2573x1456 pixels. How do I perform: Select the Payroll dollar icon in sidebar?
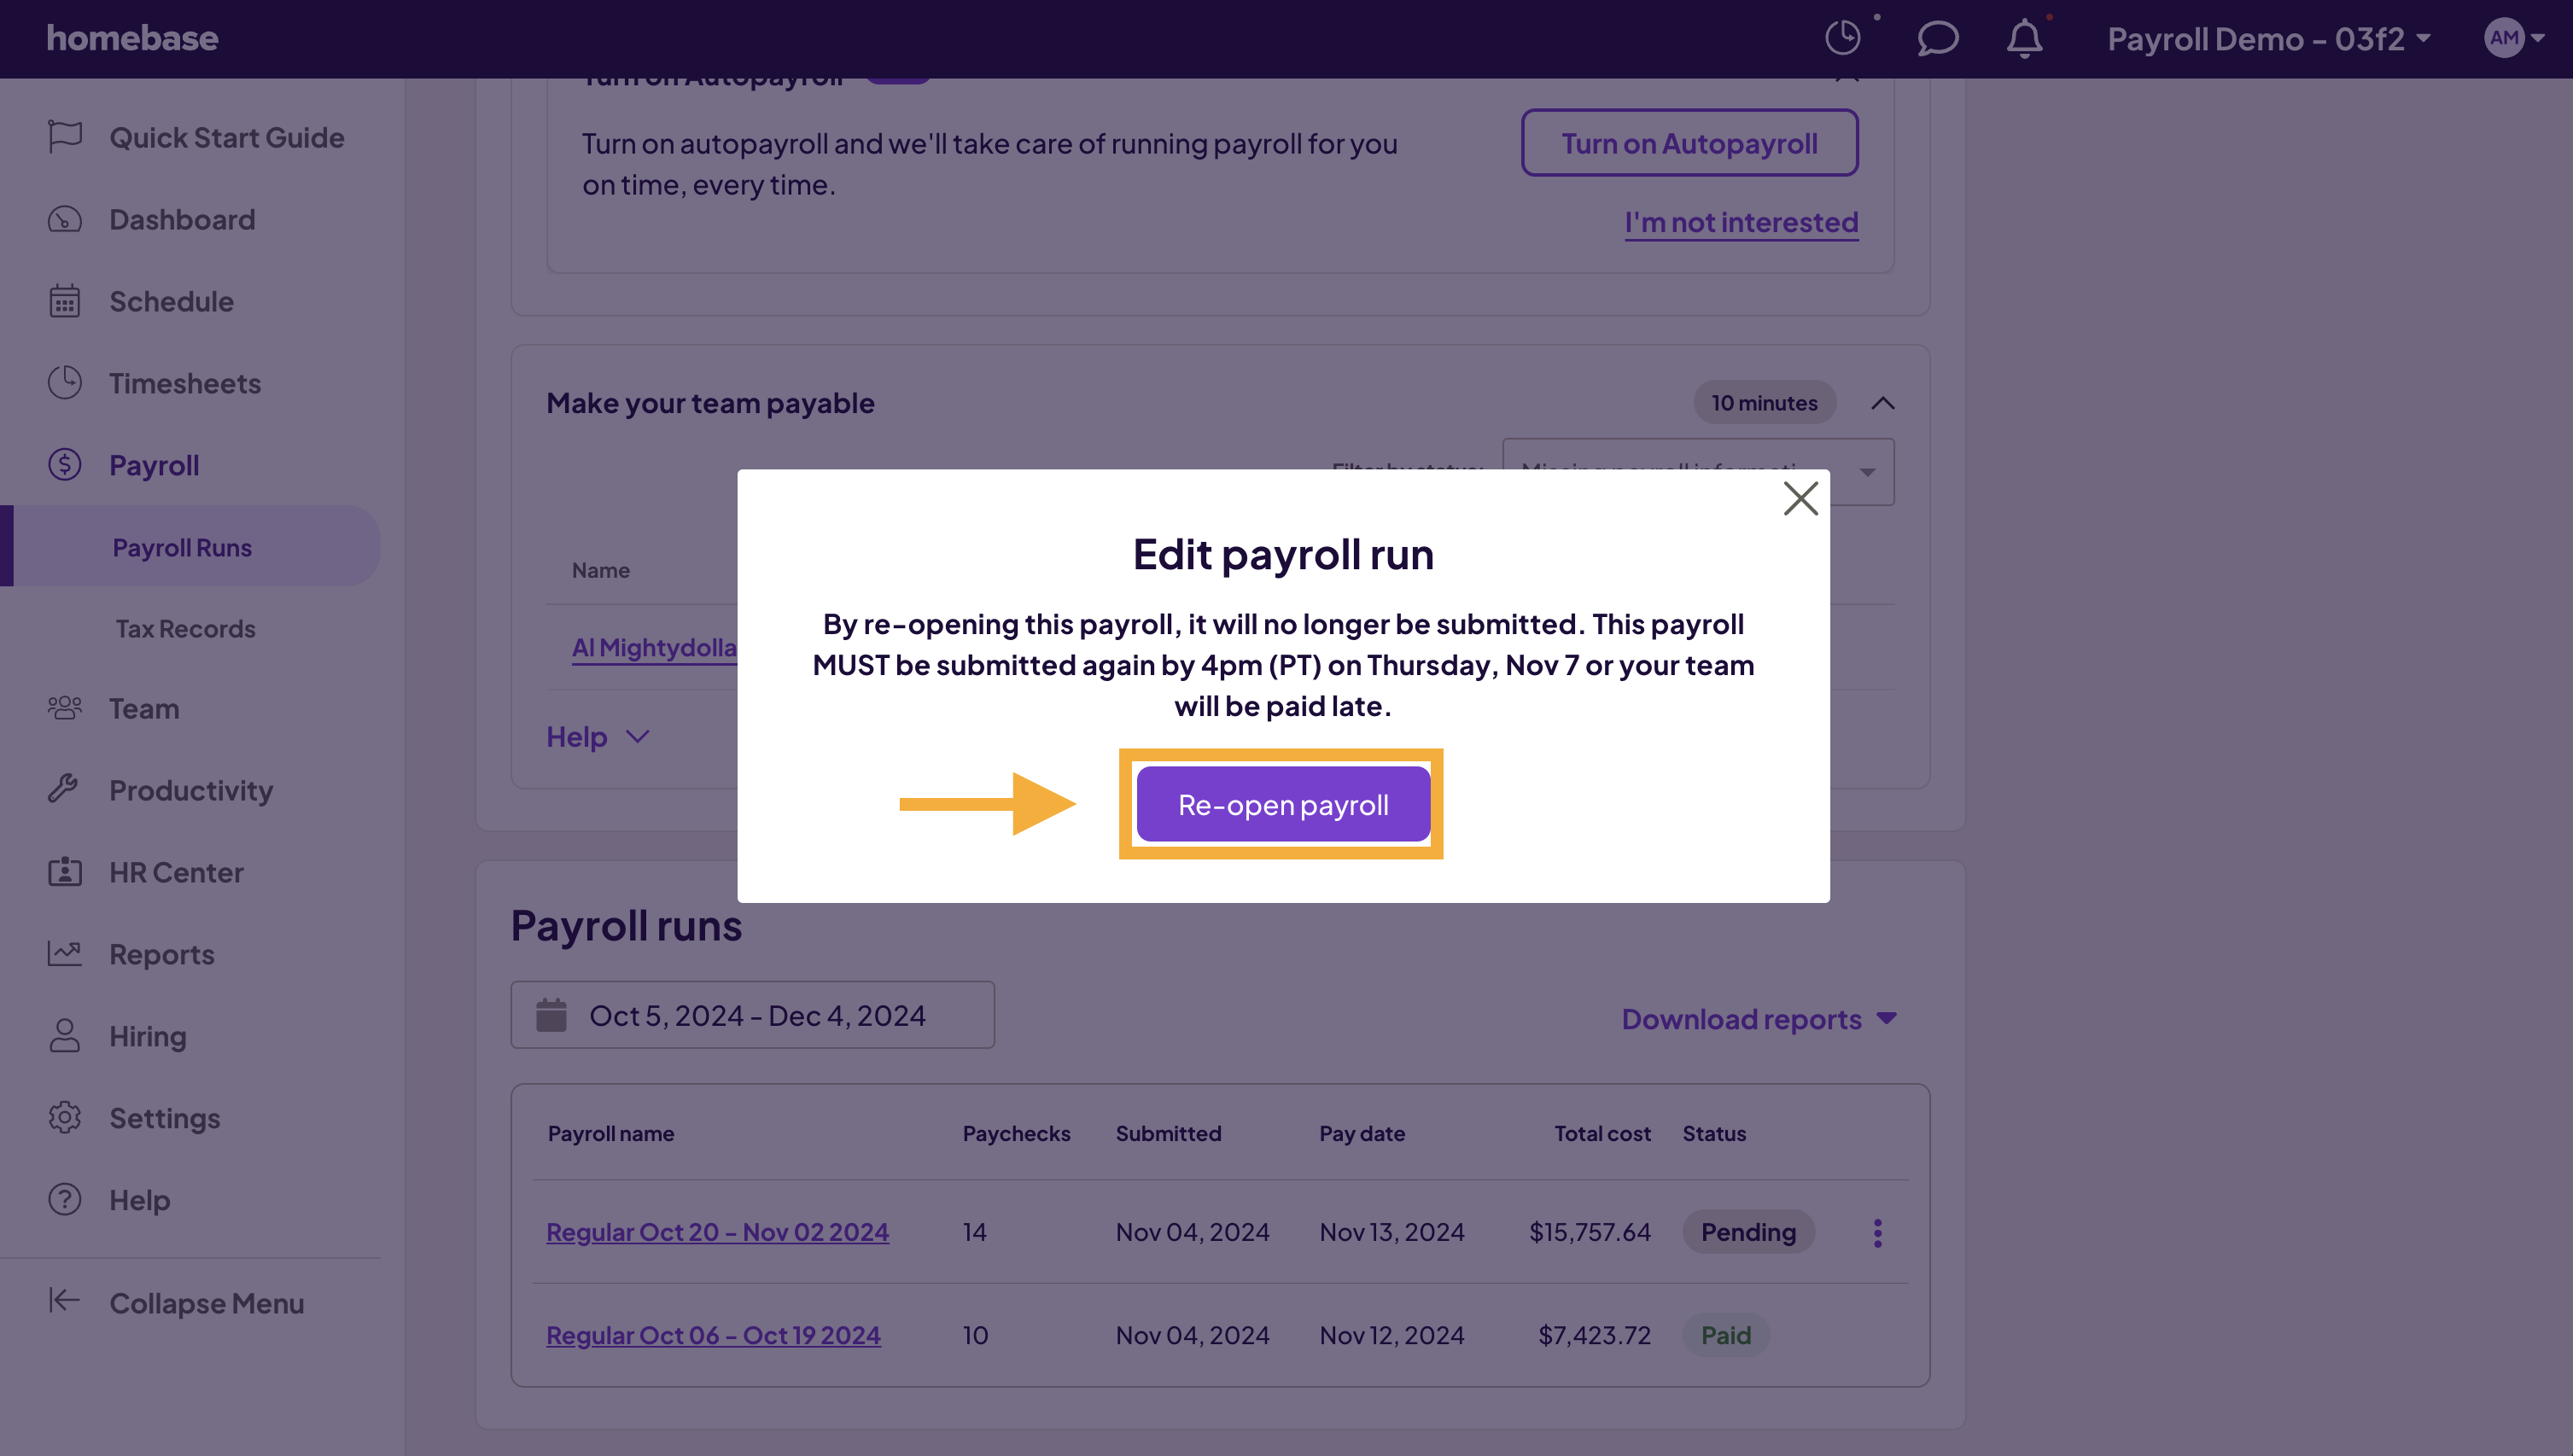tap(63, 465)
